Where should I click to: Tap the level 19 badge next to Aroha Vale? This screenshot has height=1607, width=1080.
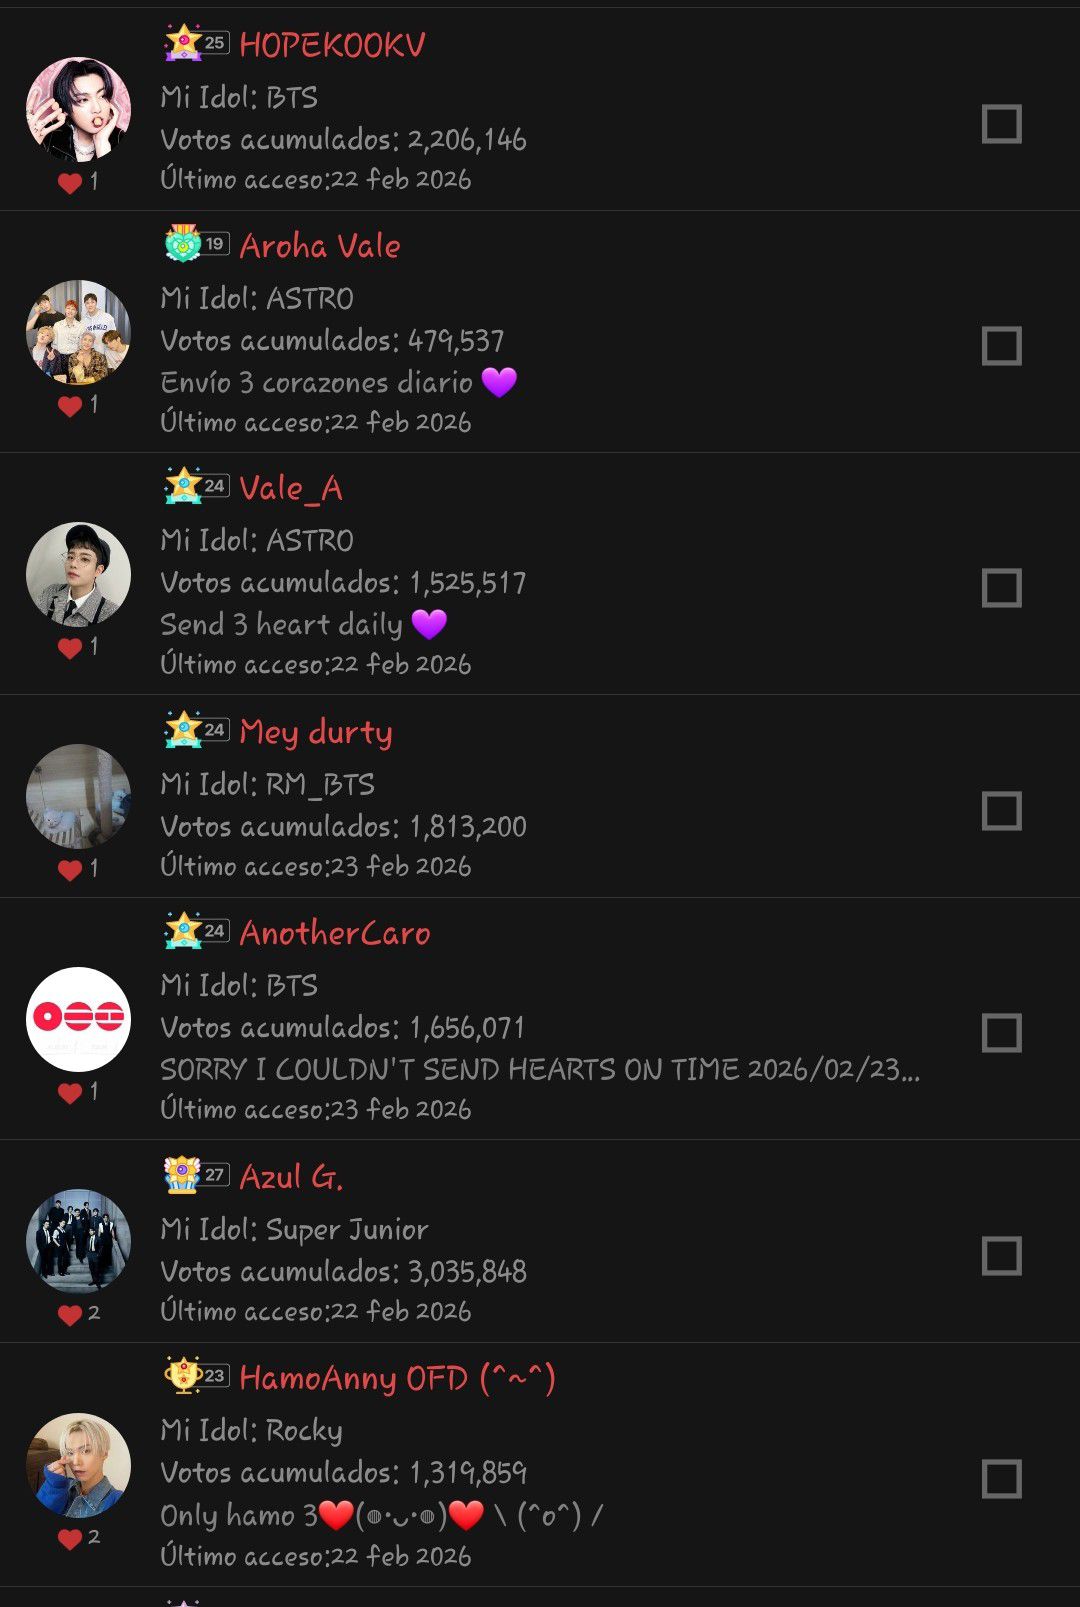click(x=197, y=244)
